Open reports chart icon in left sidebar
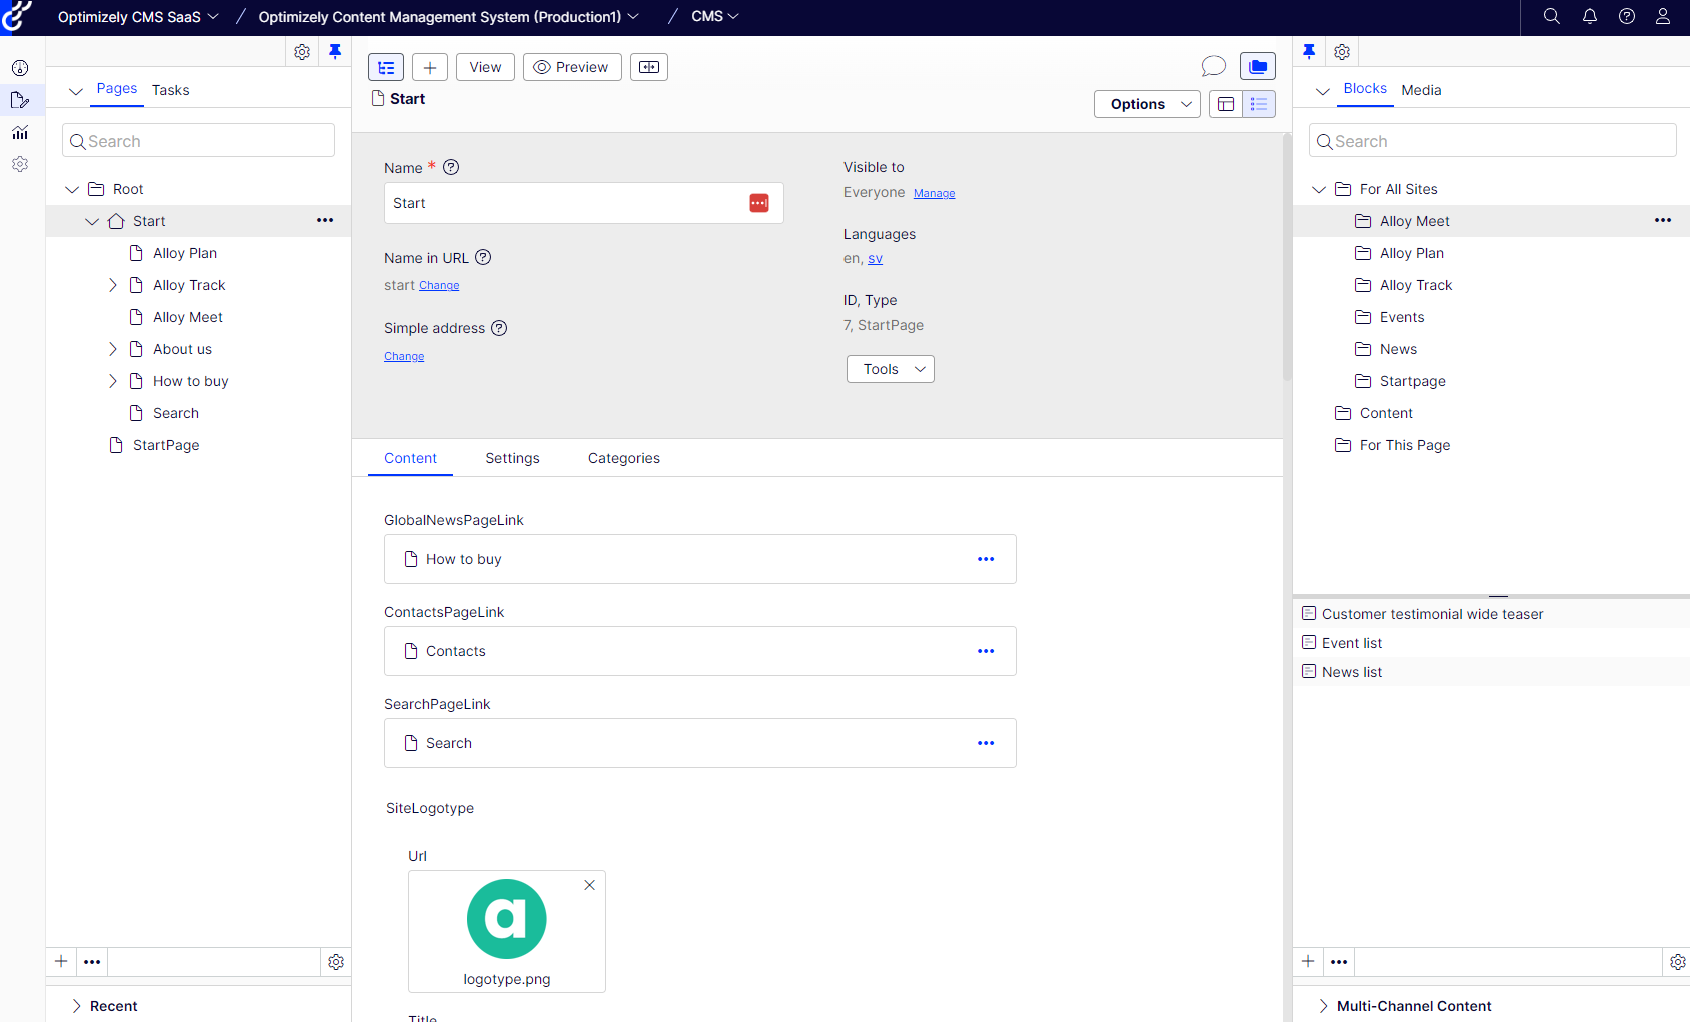This screenshot has width=1690, height=1022. (20, 132)
